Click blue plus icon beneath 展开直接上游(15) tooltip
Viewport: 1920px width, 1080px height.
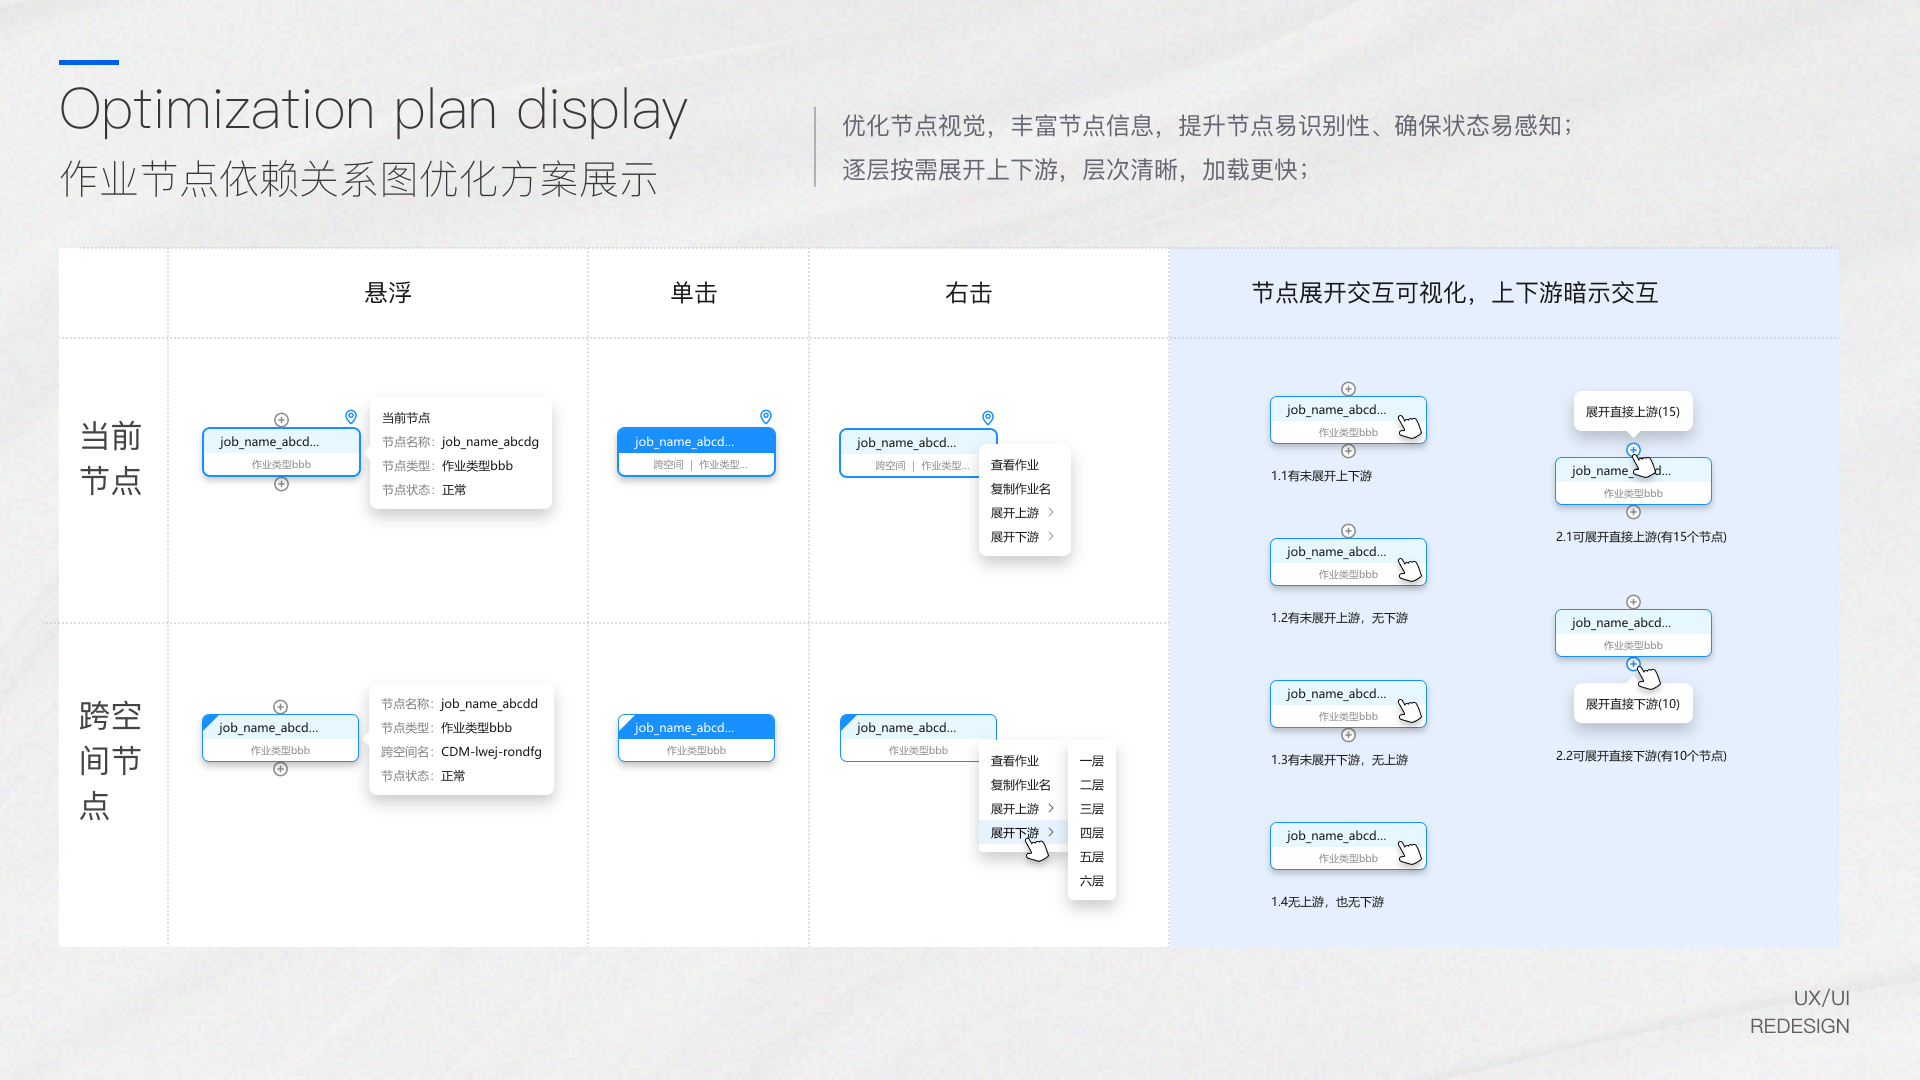coord(1633,450)
